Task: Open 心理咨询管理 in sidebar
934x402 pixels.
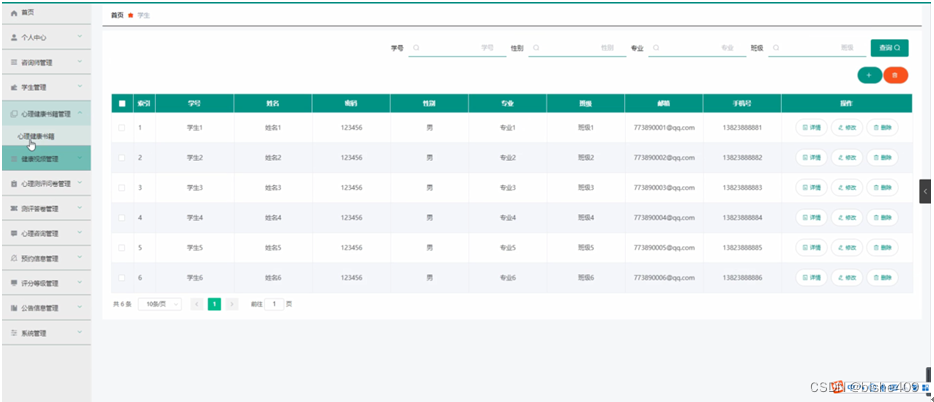Action: point(46,233)
